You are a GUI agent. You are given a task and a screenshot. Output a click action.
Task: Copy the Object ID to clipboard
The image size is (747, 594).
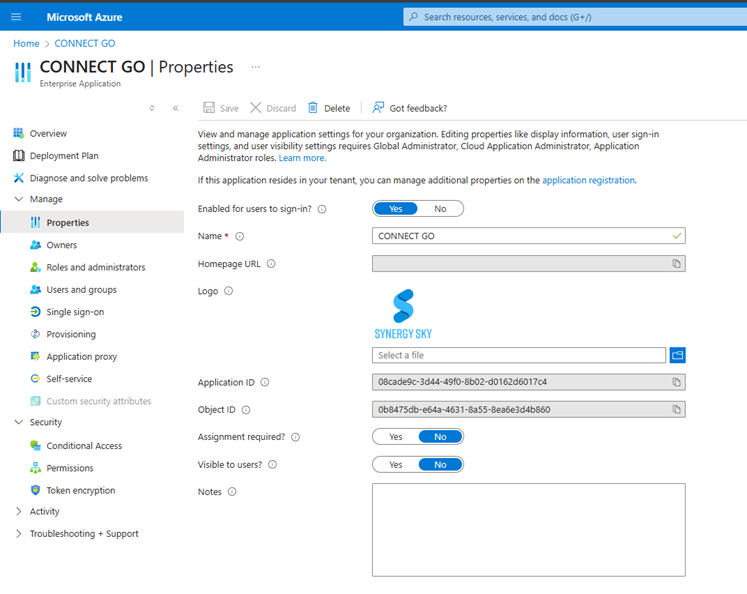676,410
